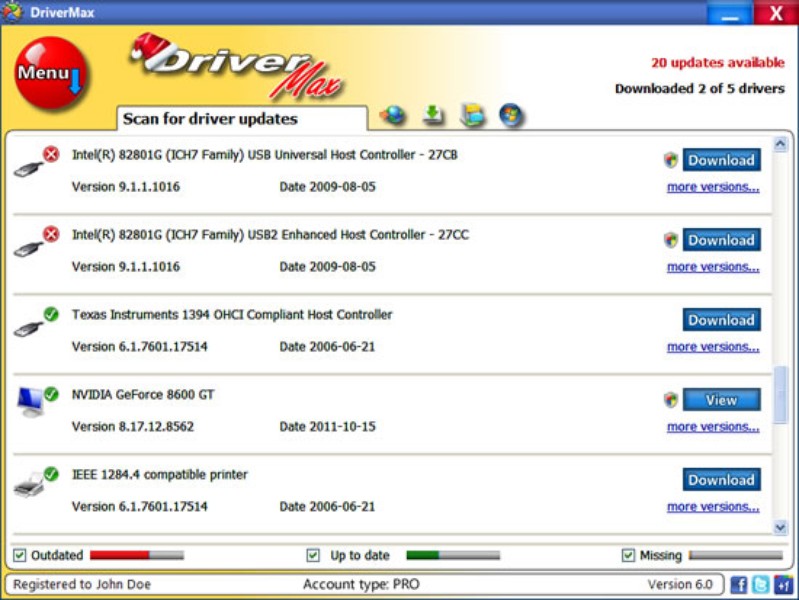The width and height of the screenshot is (799, 600).
Task: Click the Windows logo orb icon
Action: pos(512,115)
